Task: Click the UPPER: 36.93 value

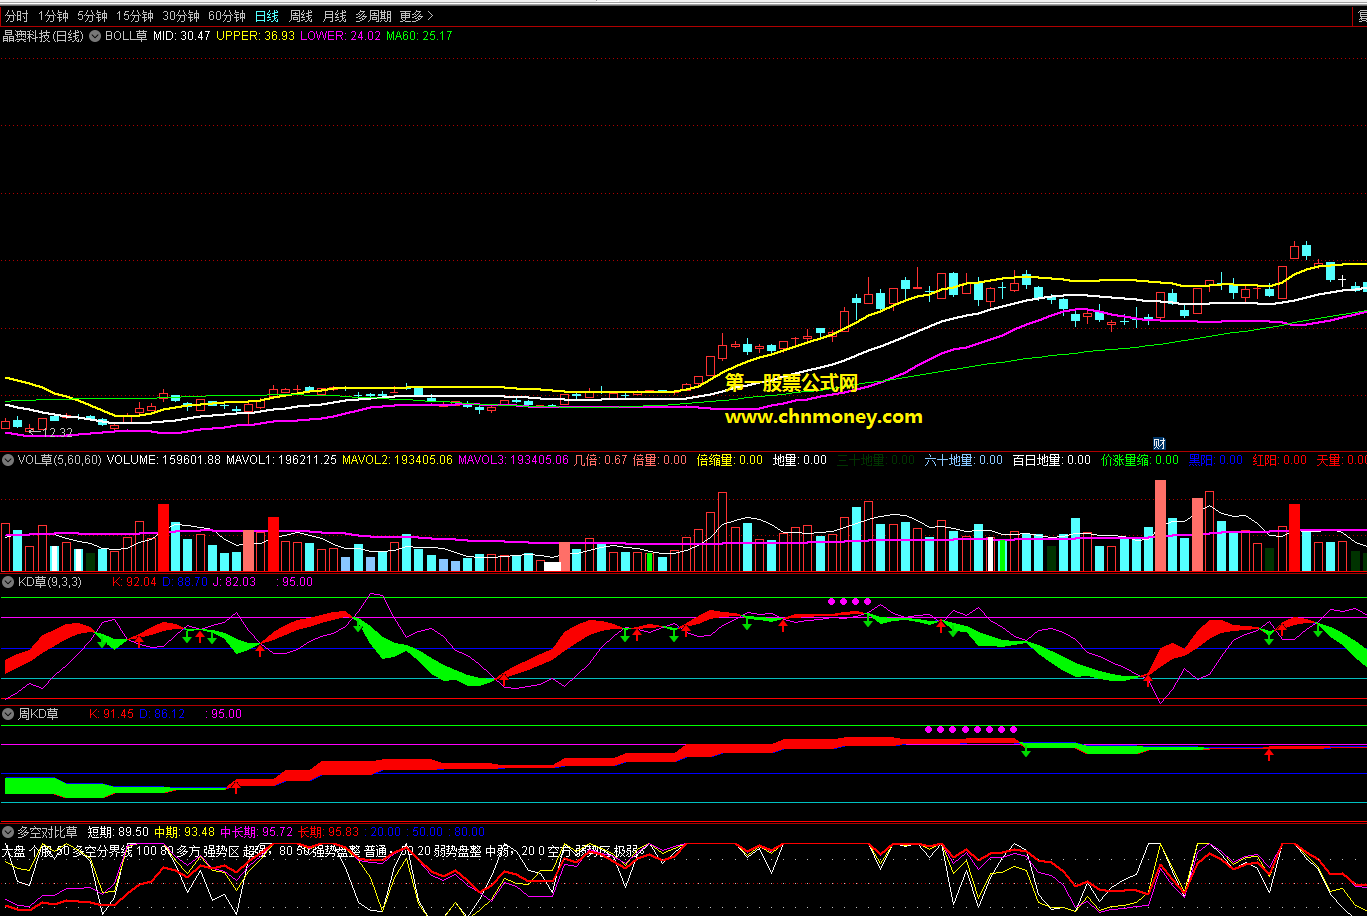Action: coord(255,36)
